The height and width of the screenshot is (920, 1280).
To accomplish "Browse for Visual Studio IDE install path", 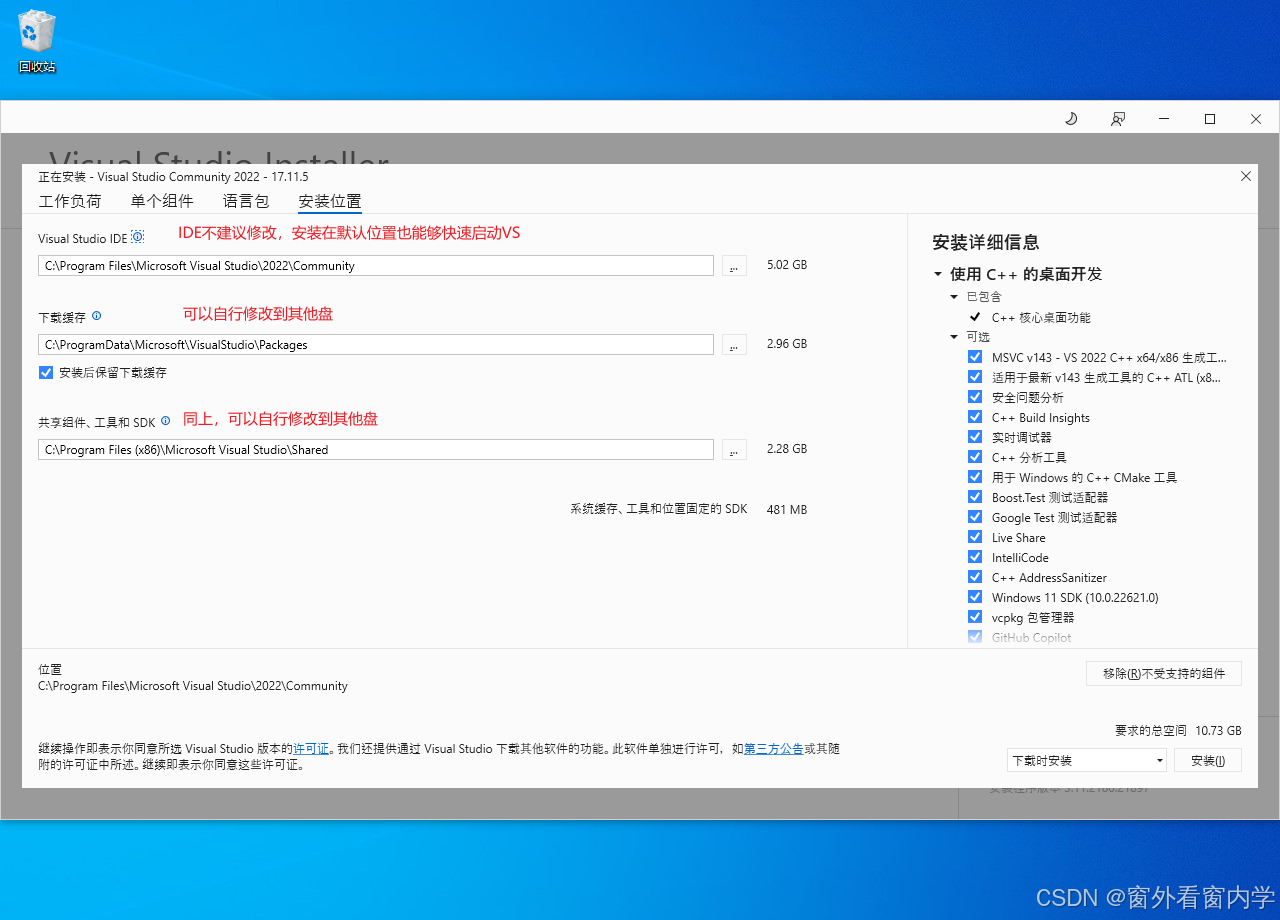I will 734,266.
